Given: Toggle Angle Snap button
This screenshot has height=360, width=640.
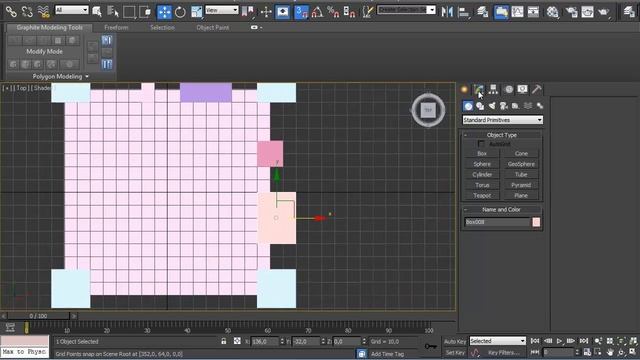Looking at the screenshot, I should 317,11.
